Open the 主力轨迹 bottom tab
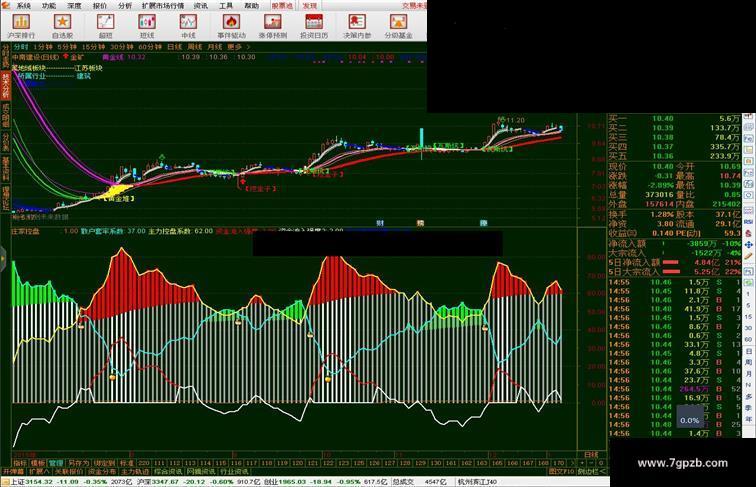The height and width of the screenshot is (487, 756). 135,471
